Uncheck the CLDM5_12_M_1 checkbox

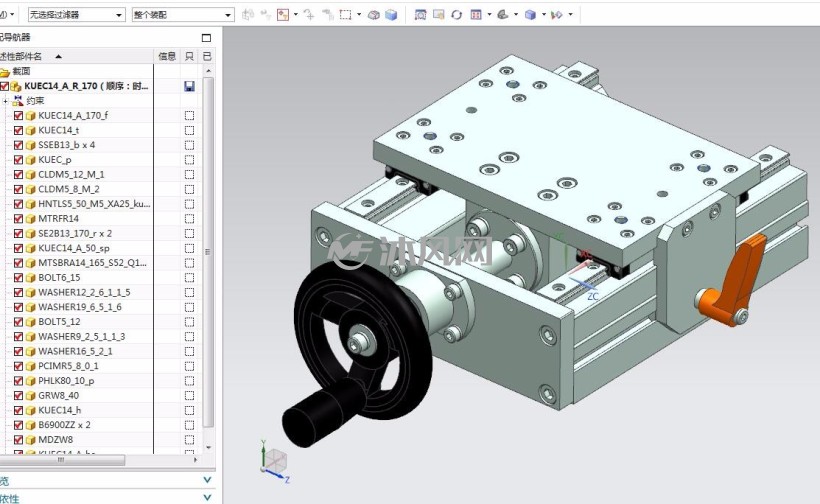click(18, 174)
